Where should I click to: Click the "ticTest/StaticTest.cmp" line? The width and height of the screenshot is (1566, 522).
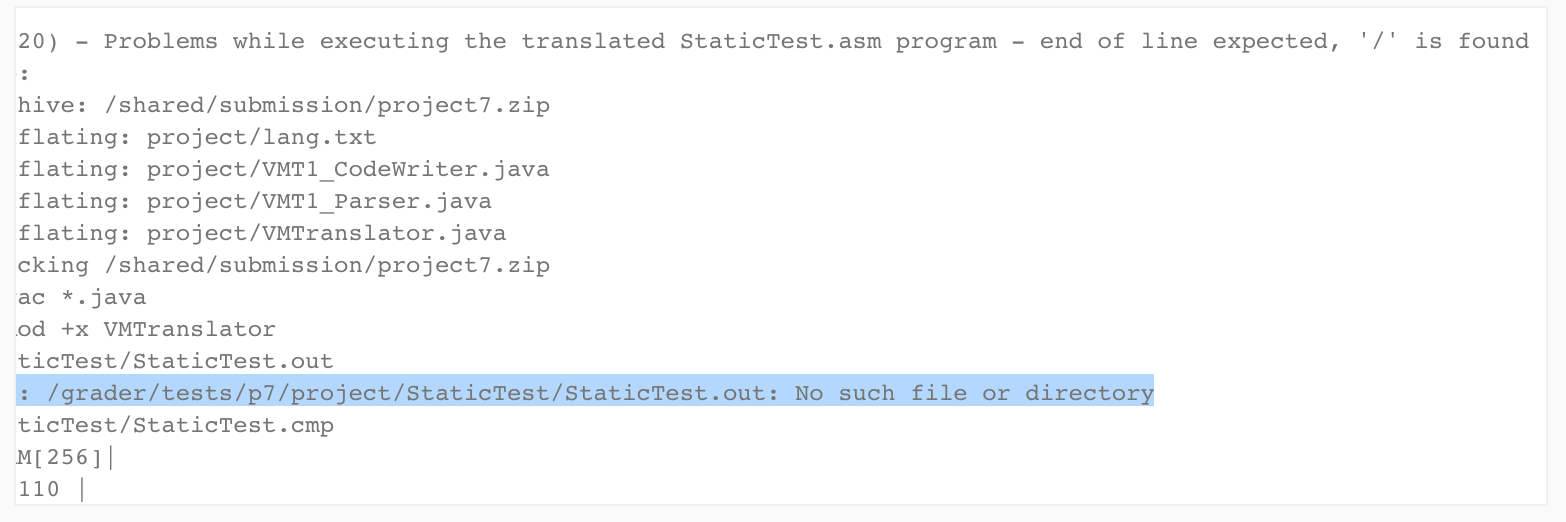click(176, 425)
